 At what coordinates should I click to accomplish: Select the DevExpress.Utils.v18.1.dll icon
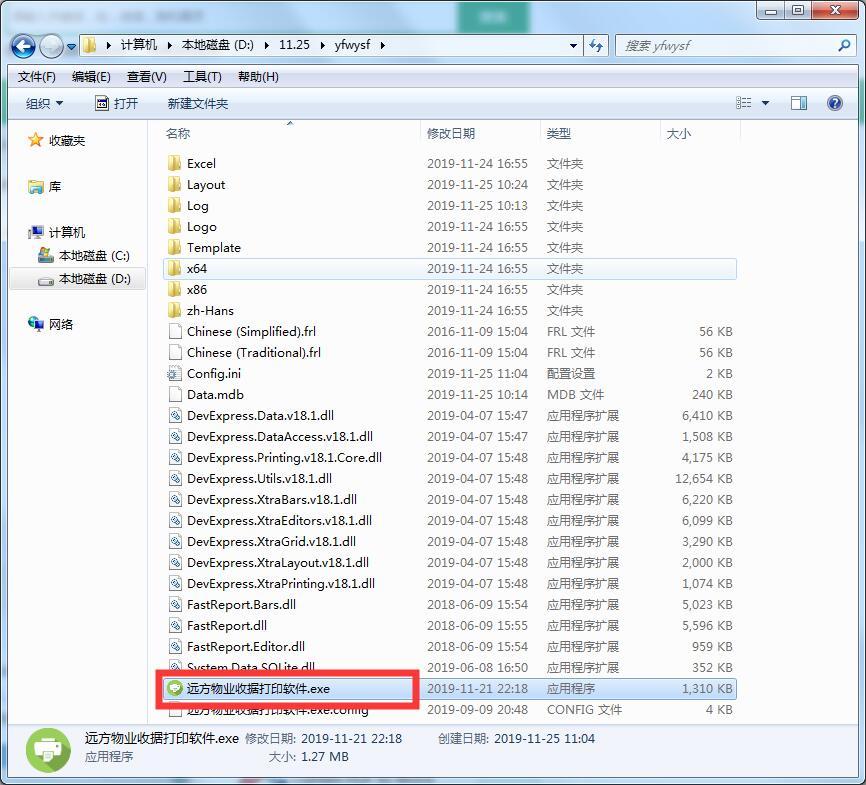pyautogui.click(x=175, y=478)
